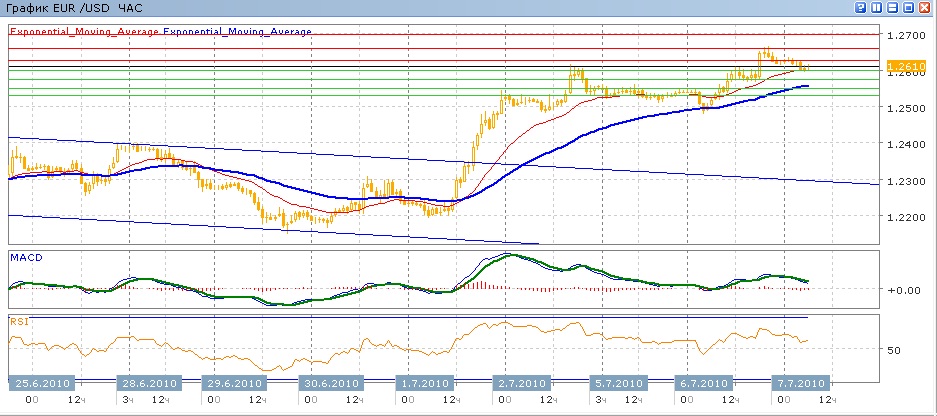This screenshot has height=416, width=937.
Task: Click the RSI indicator label
Action: pos(19,322)
